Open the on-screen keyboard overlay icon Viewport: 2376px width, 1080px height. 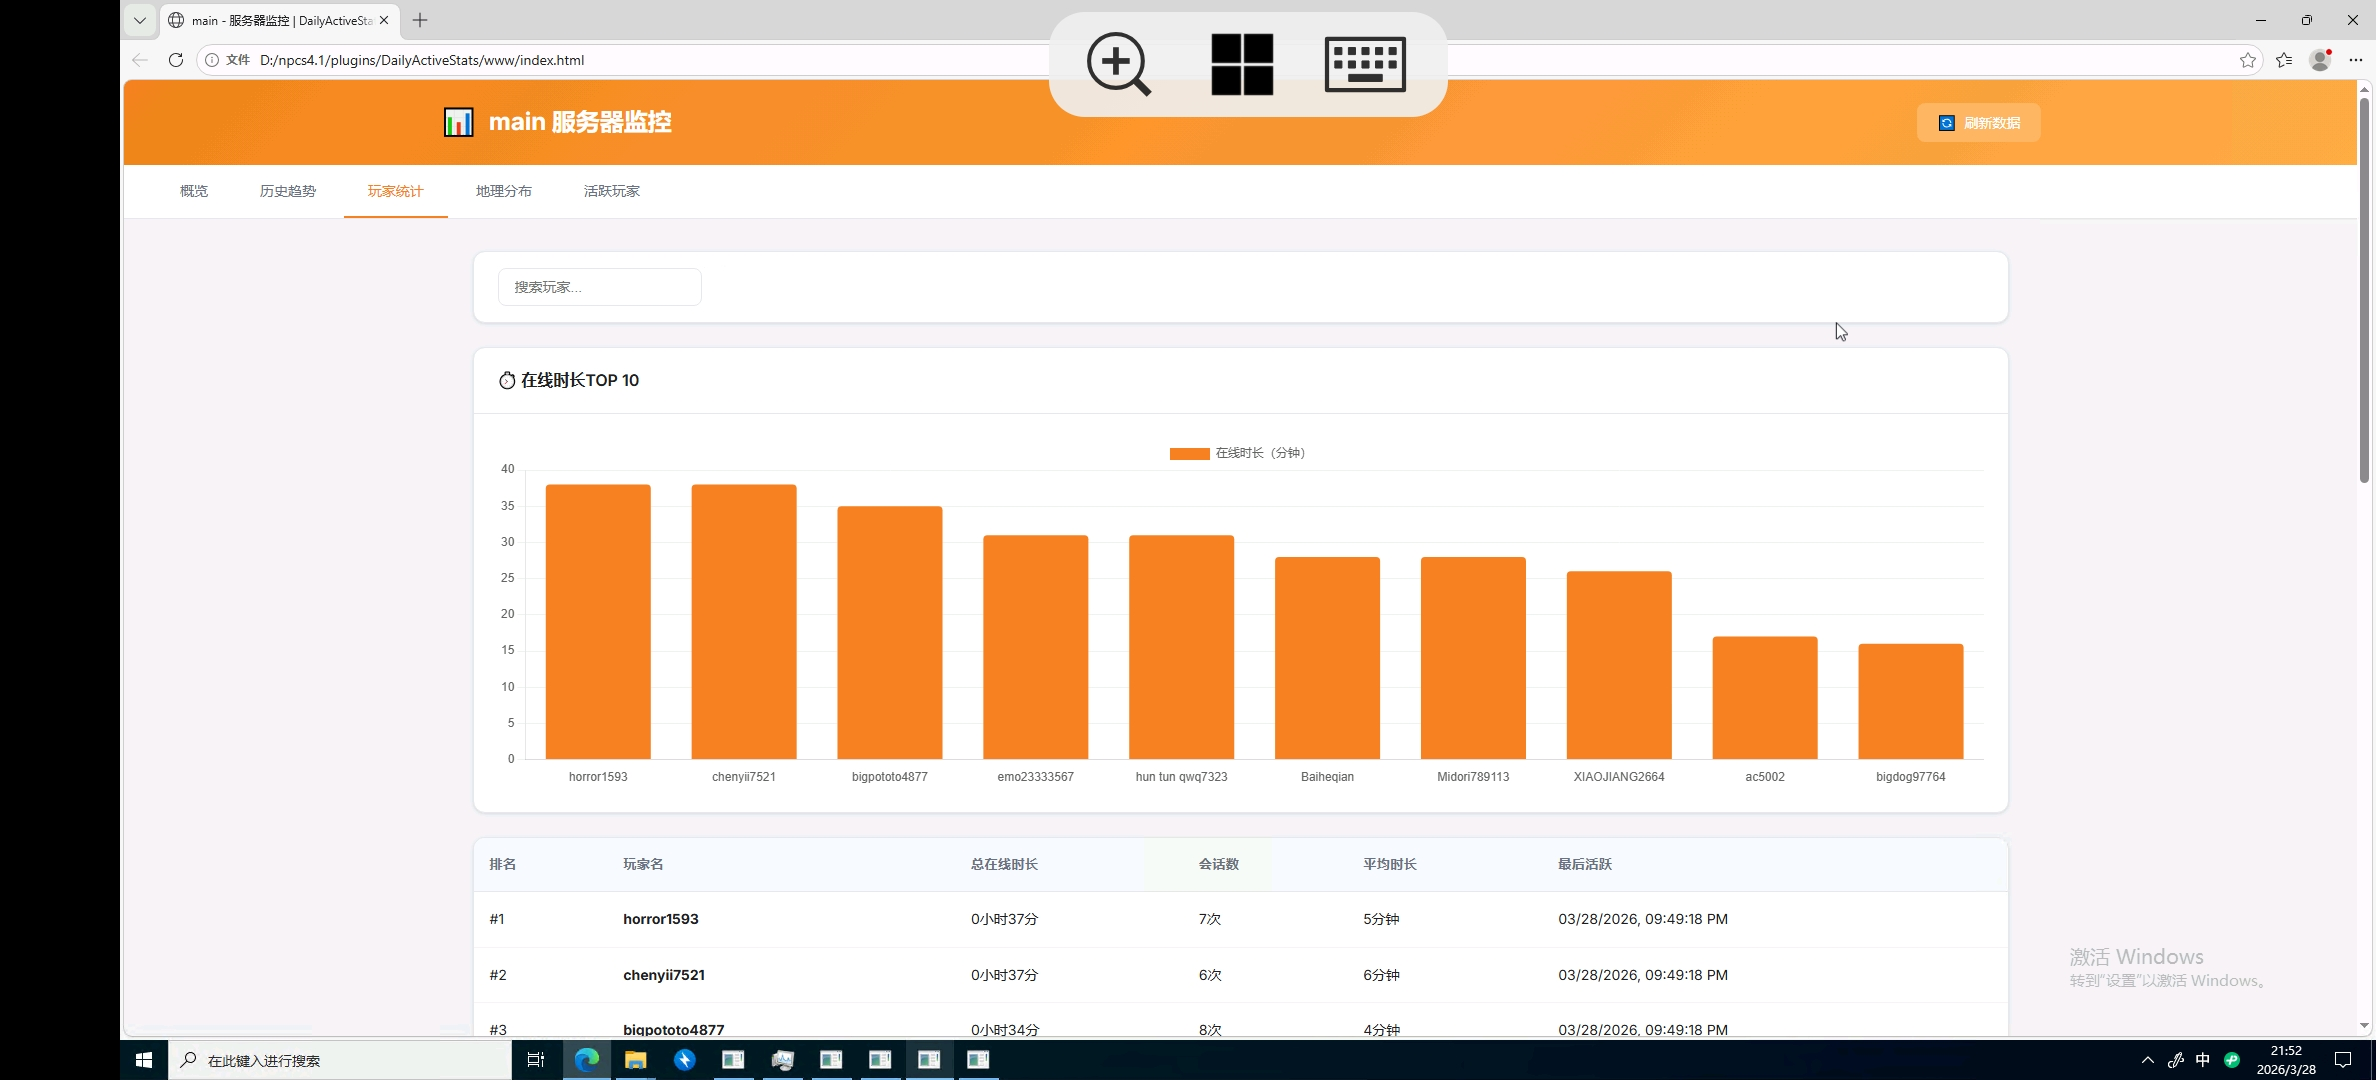1365,64
